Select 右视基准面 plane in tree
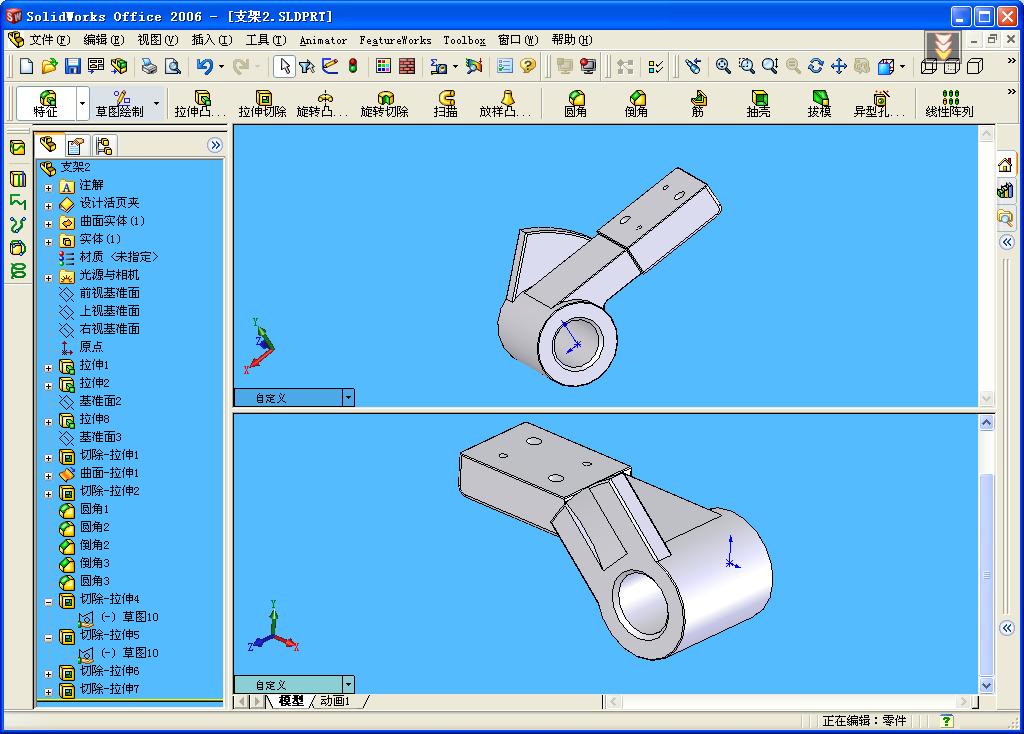The height and width of the screenshot is (734, 1024). pyautogui.click(x=109, y=329)
